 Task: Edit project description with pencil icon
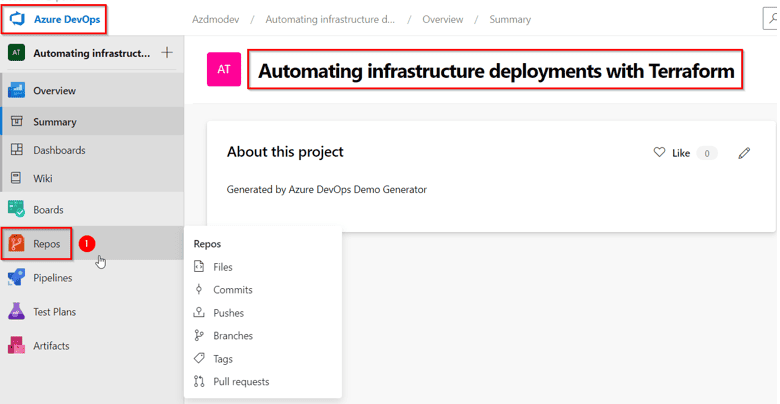[744, 153]
